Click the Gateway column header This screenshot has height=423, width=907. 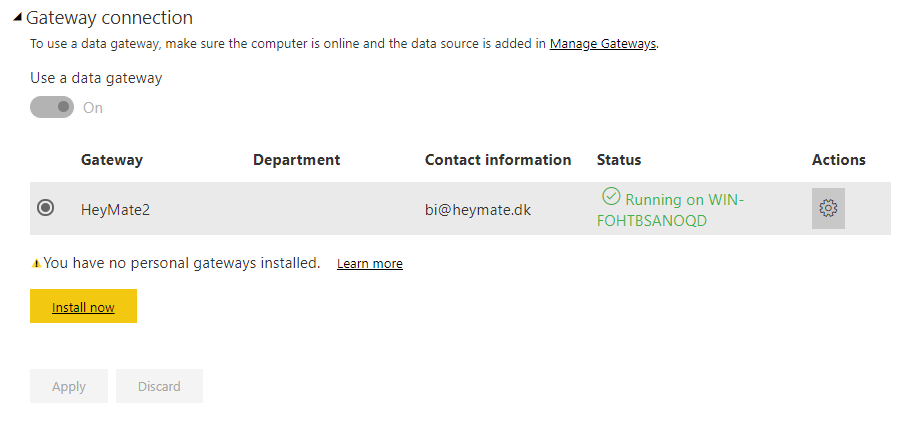pos(112,160)
